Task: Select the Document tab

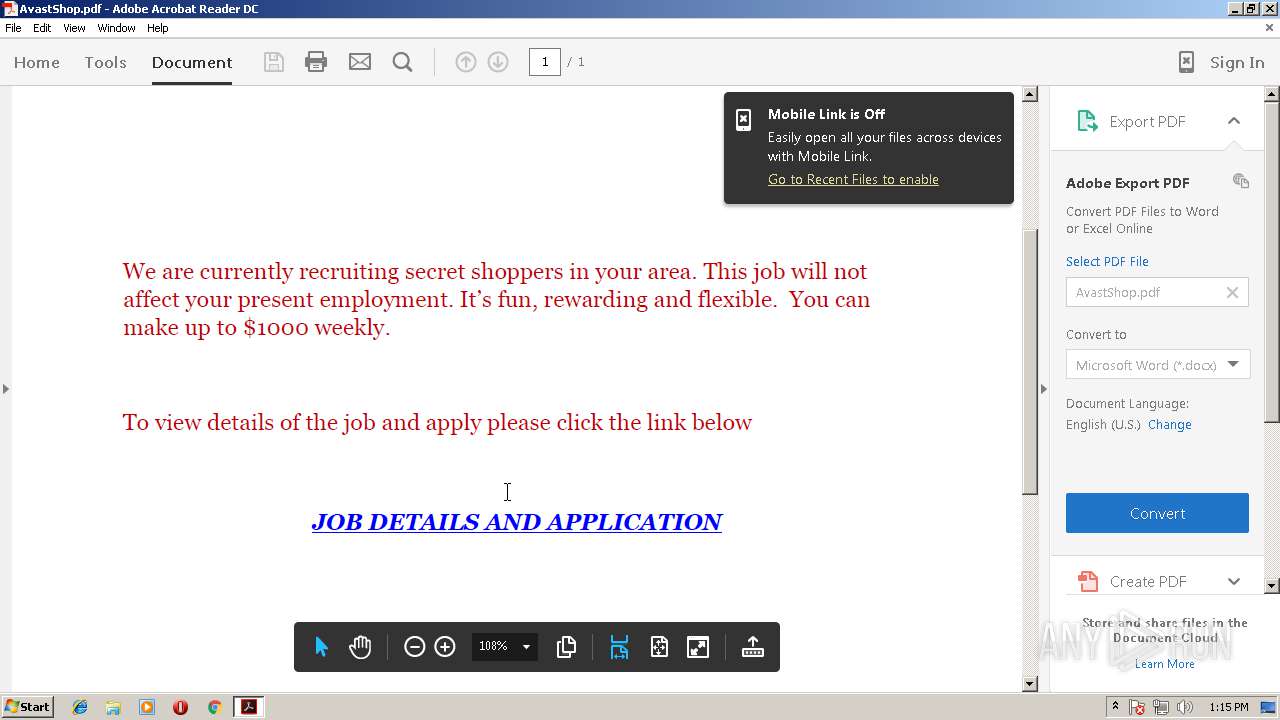Action: [x=192, y=62]
